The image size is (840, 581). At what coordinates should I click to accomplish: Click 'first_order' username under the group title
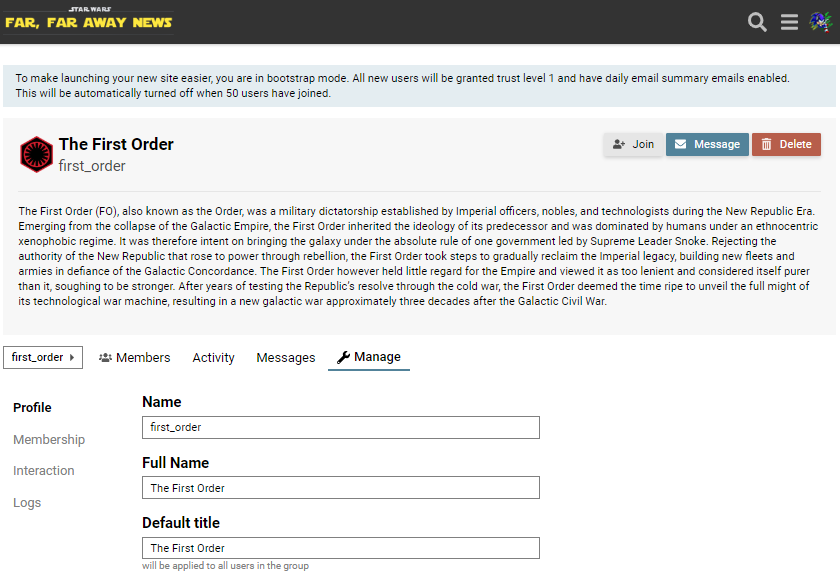[x=92, y=166]
